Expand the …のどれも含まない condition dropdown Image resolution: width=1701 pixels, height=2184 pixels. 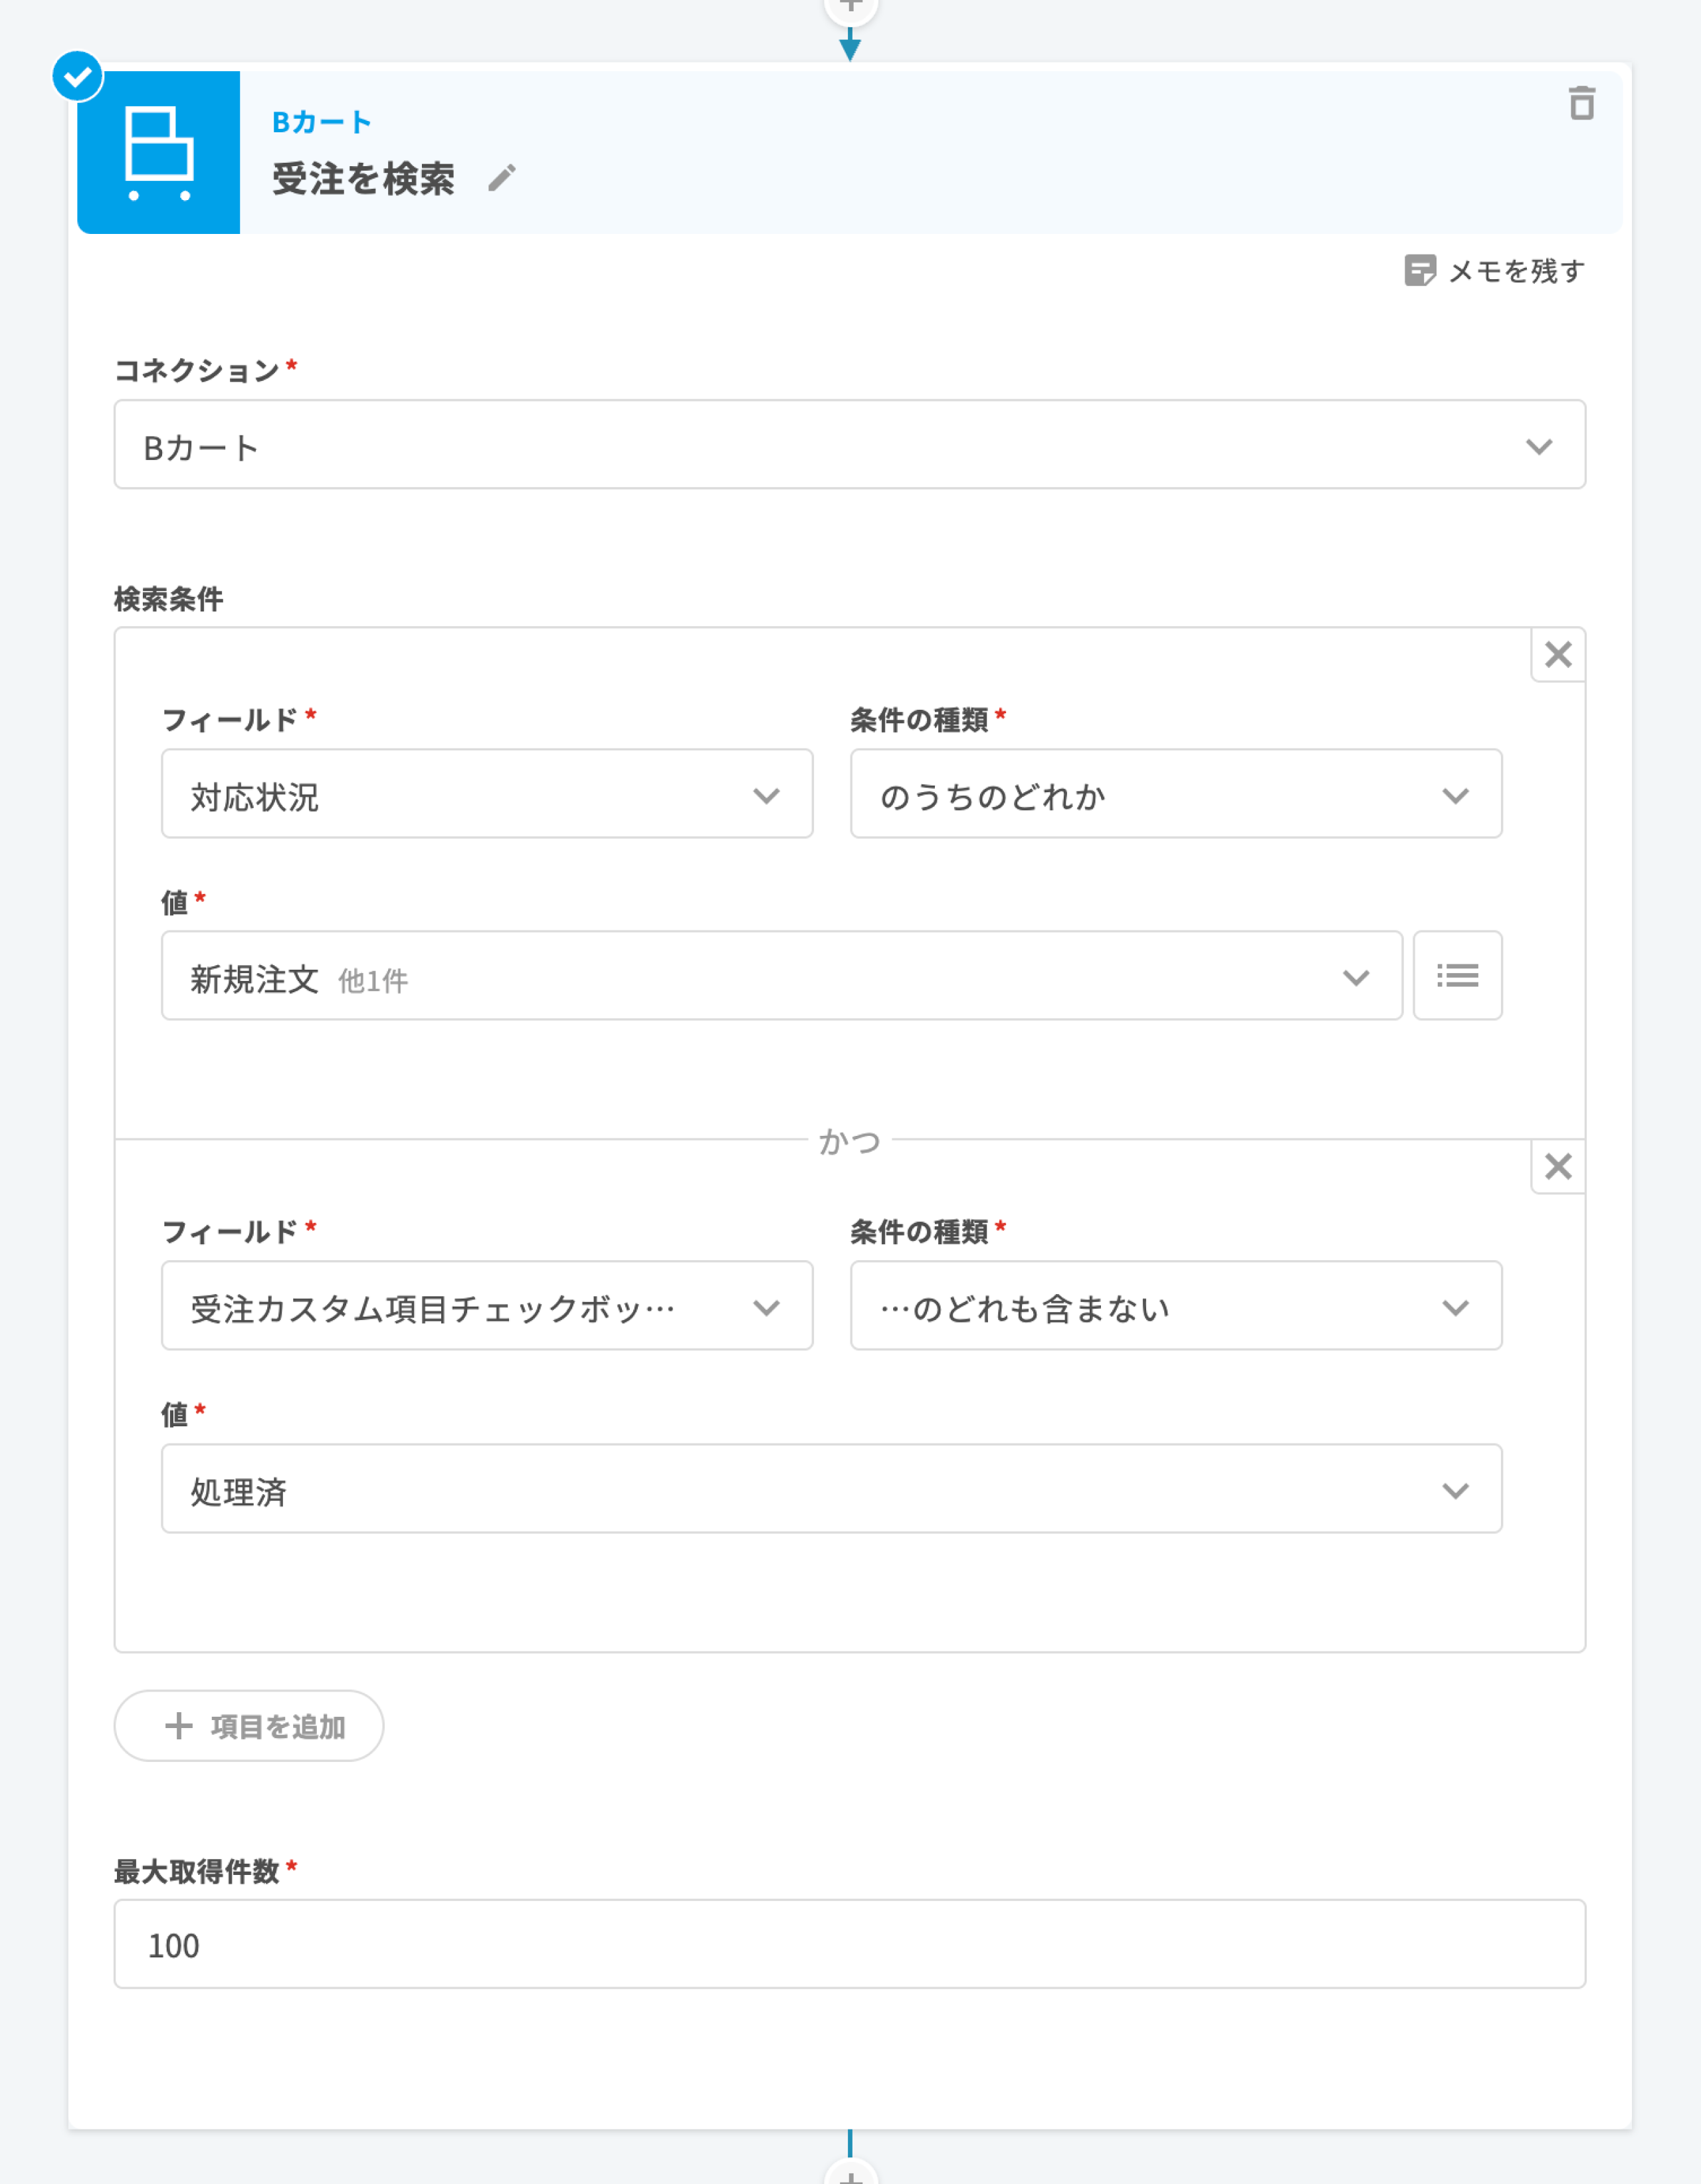pyautogui.click(x=1175, y=1306)
